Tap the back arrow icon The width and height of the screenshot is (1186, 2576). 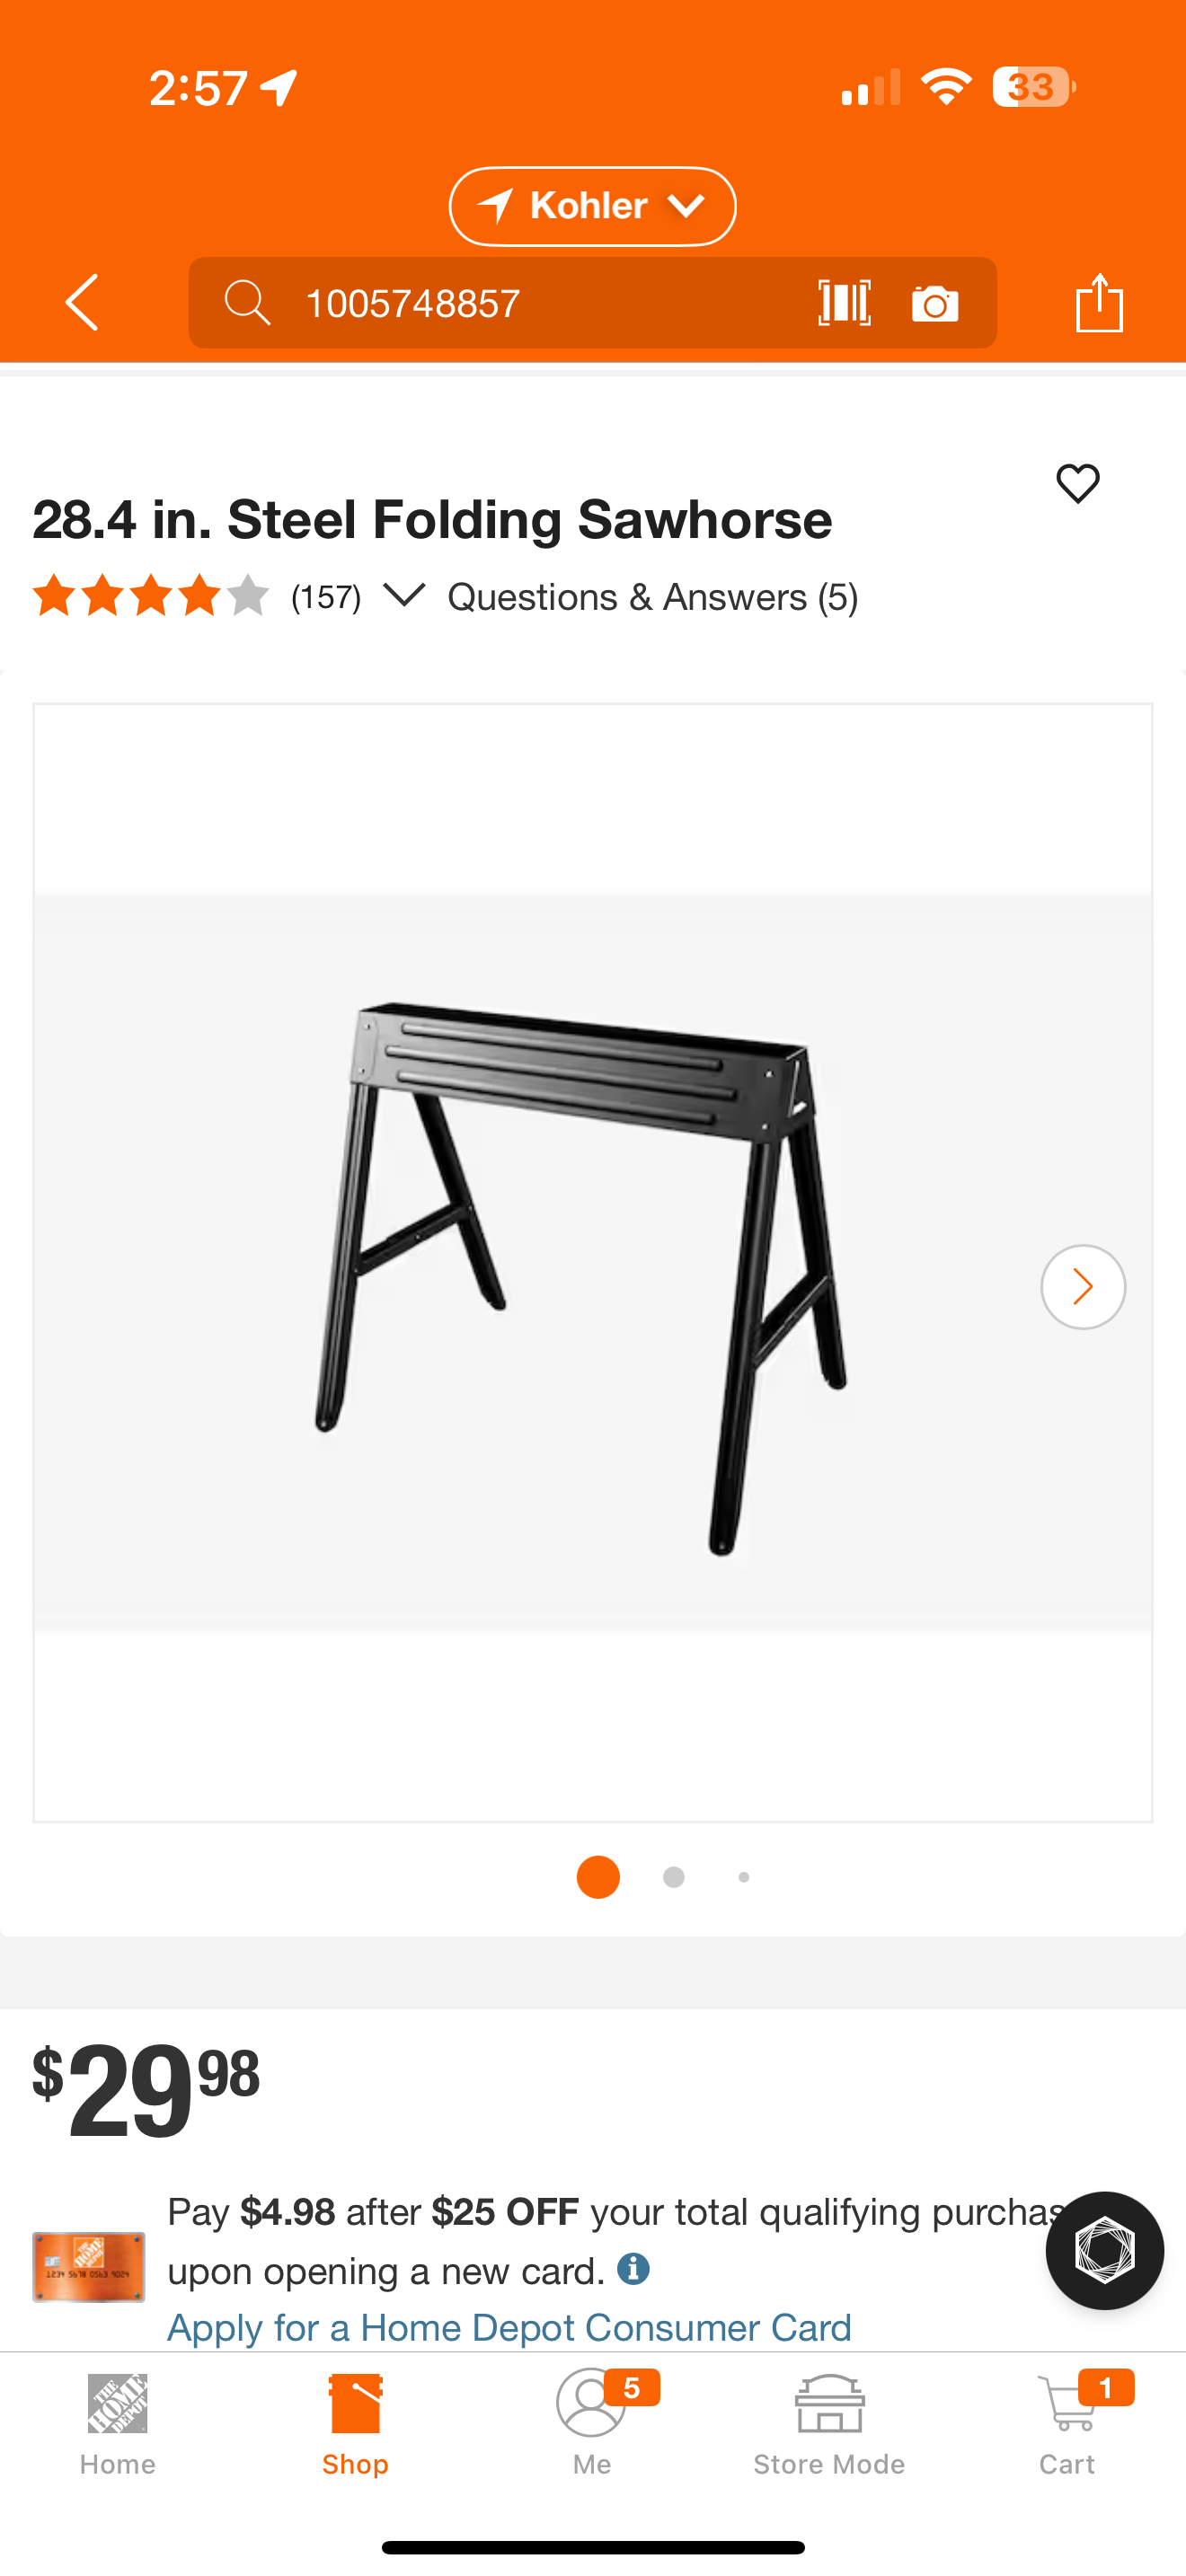(x=82, y=302)
